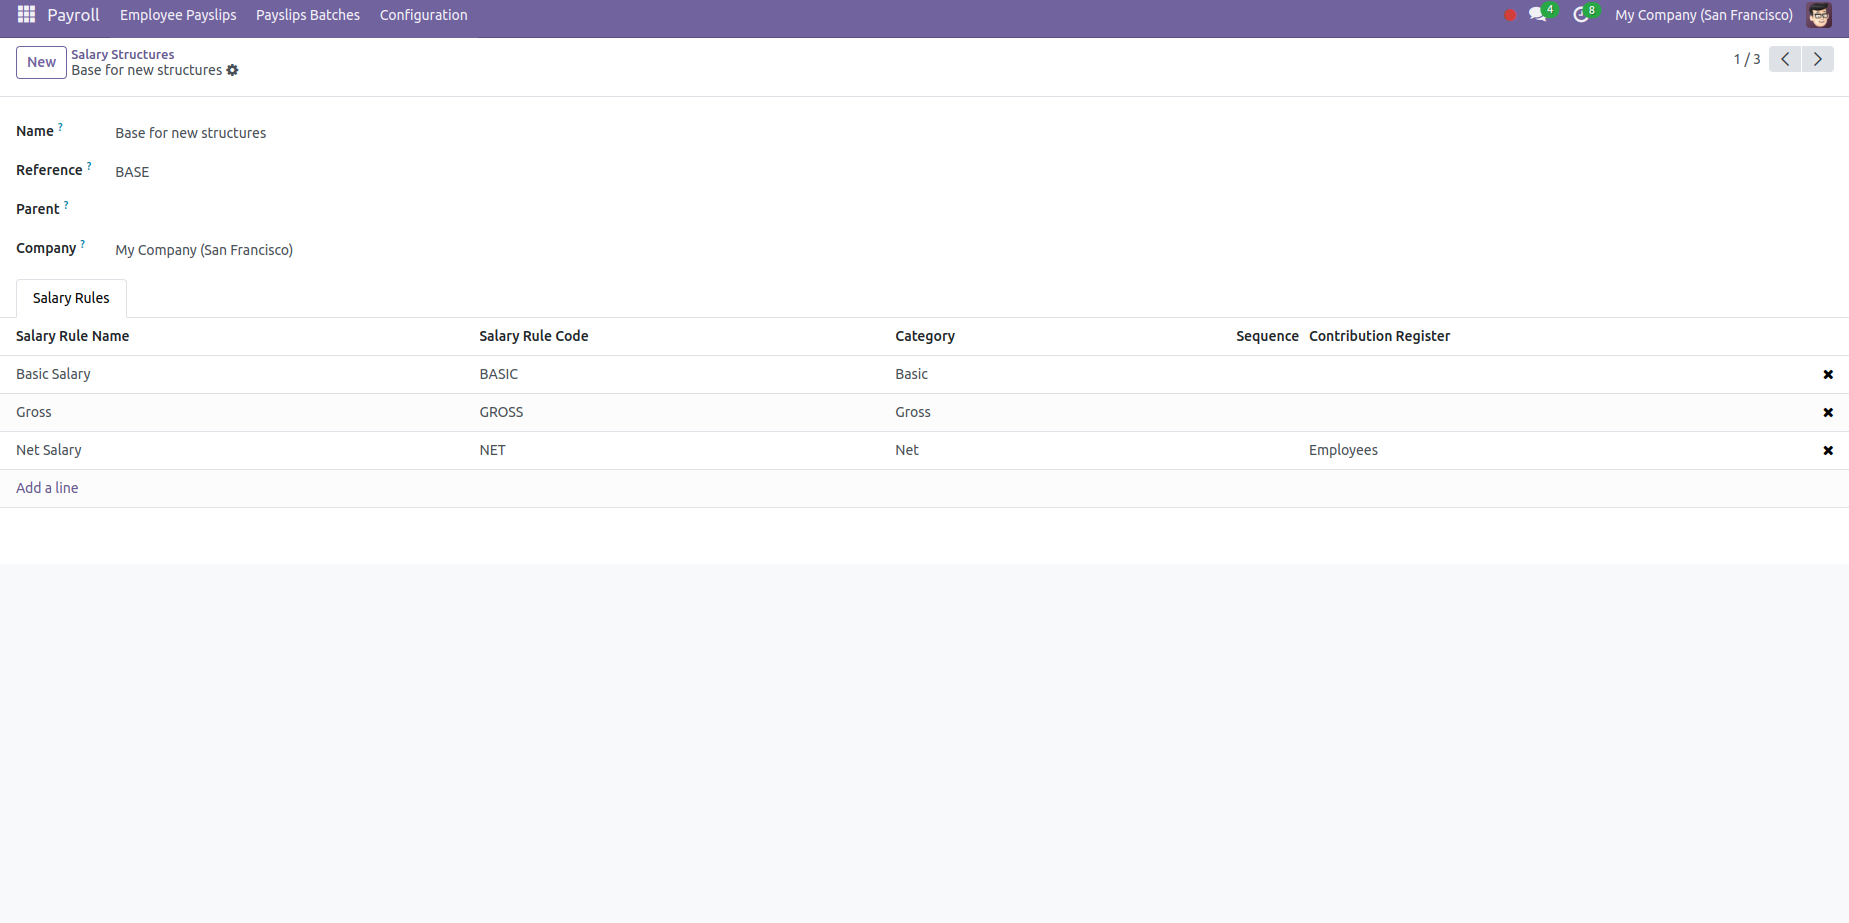Viewport: 1849px width, 923px height.
Task: Open the Employee Payslips menu
Action: (x=178, y=15)
